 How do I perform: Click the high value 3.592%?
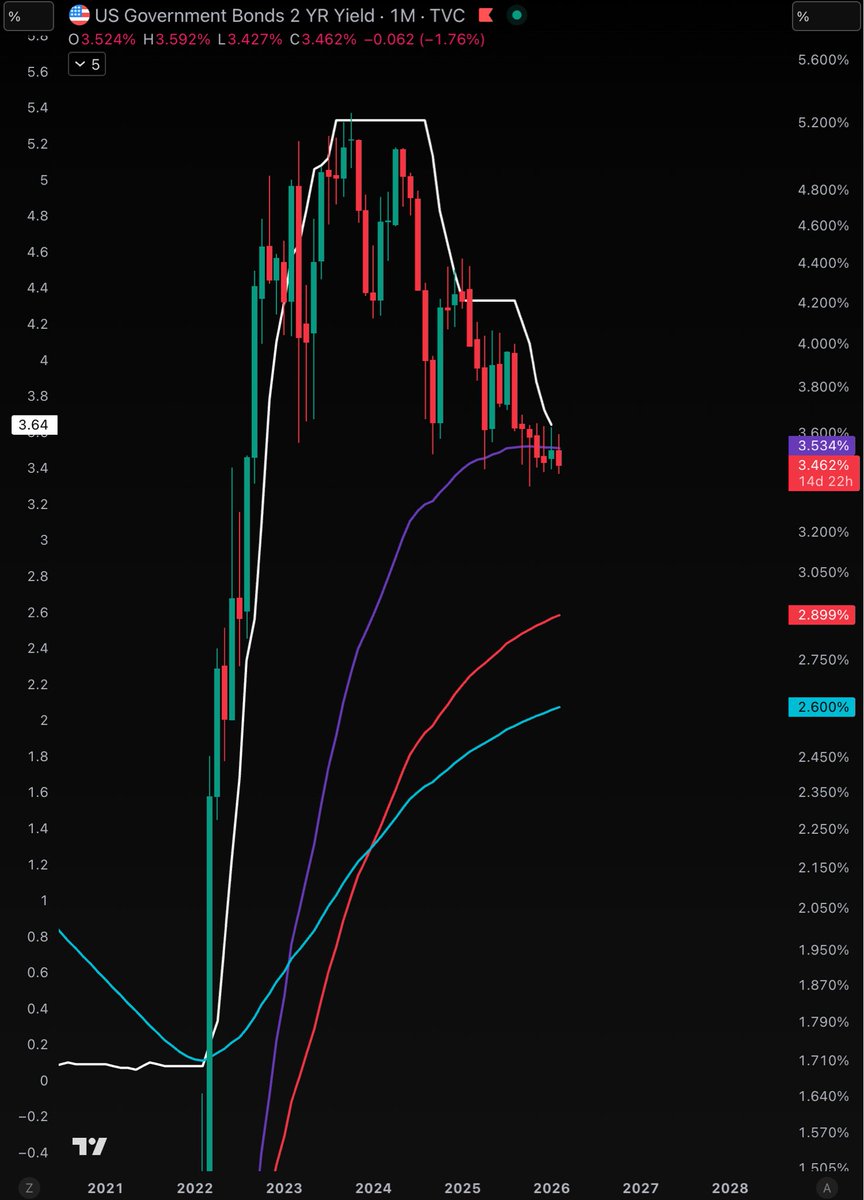181,40
